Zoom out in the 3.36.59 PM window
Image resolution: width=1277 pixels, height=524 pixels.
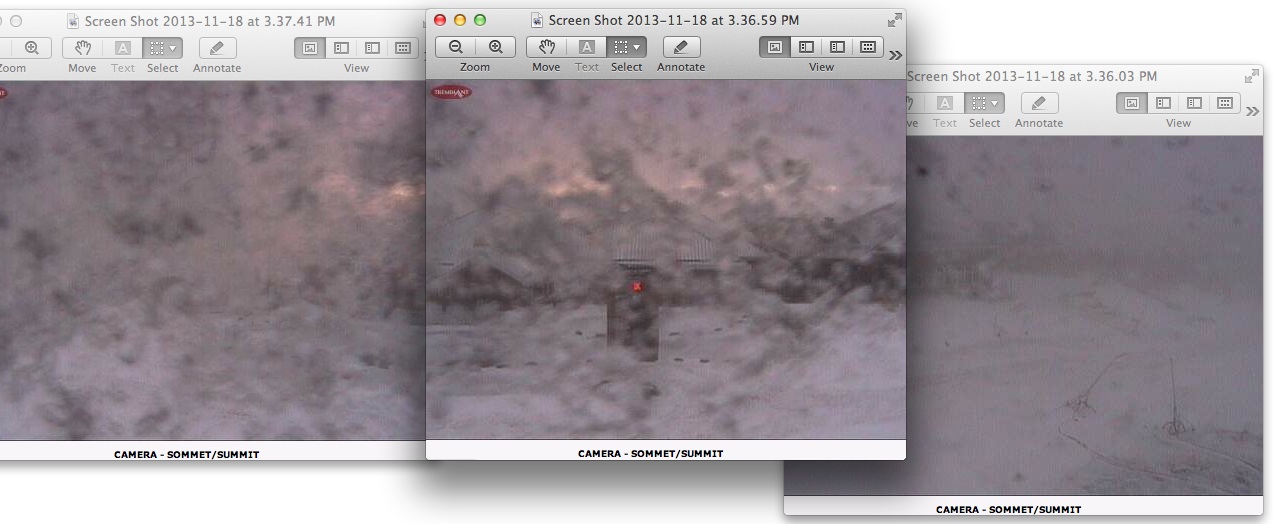point(456,47)
